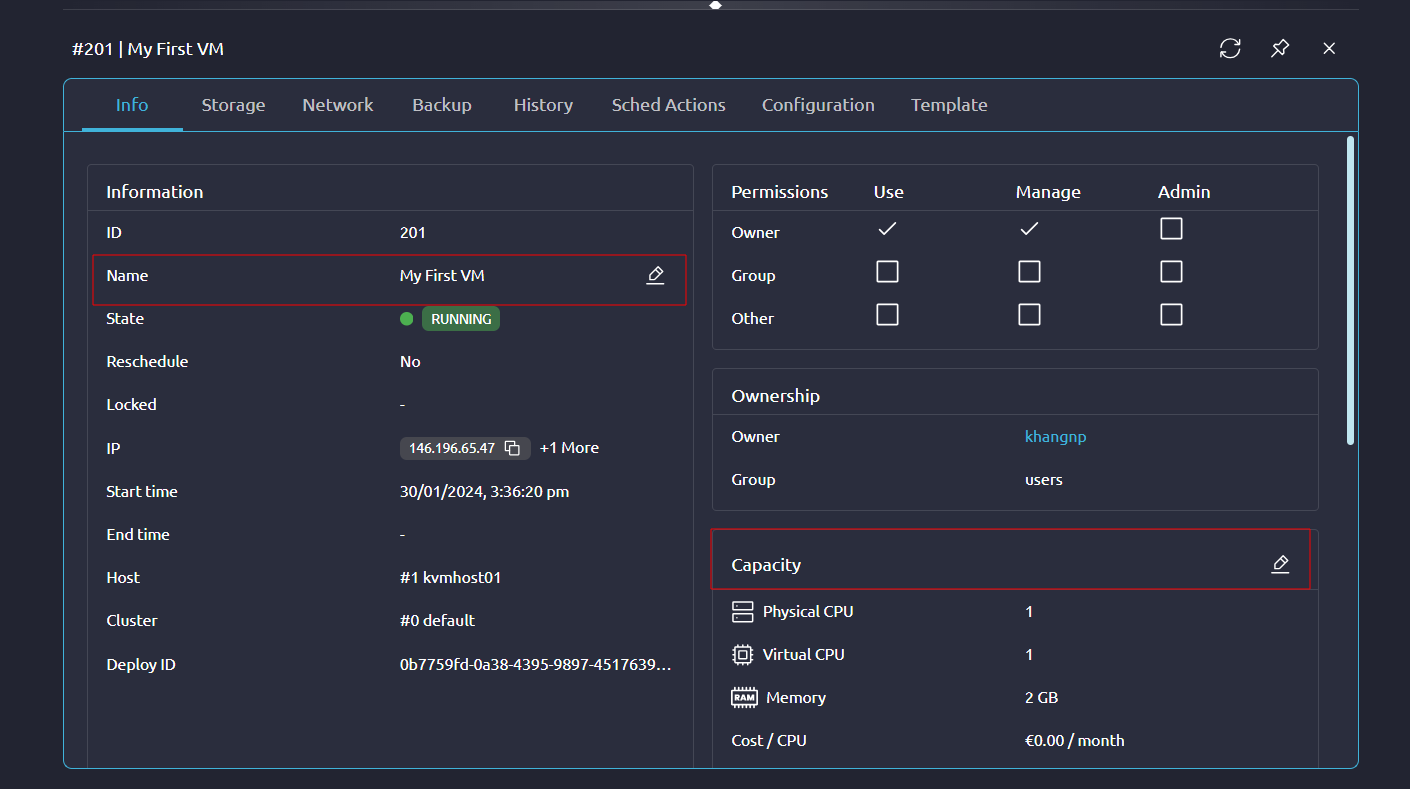Click the Virtual CPU chip icon

point(742,655)
